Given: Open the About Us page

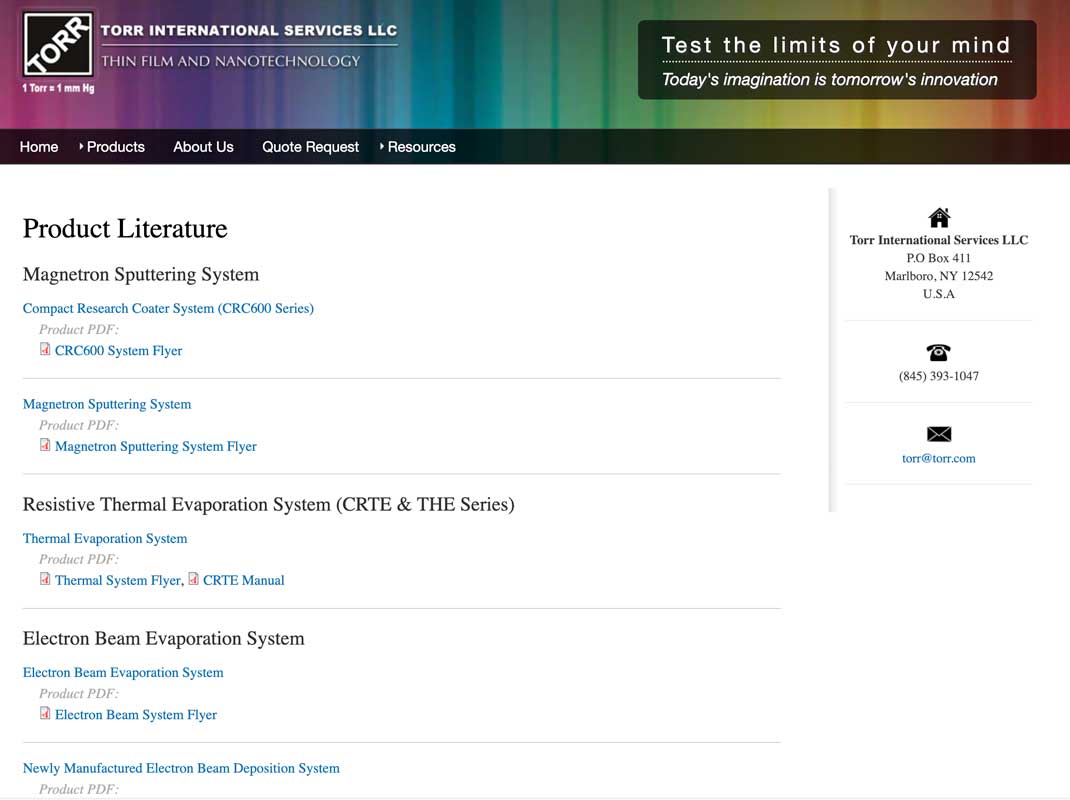Looking at the screenshot, I should click(x=203, y=147).
